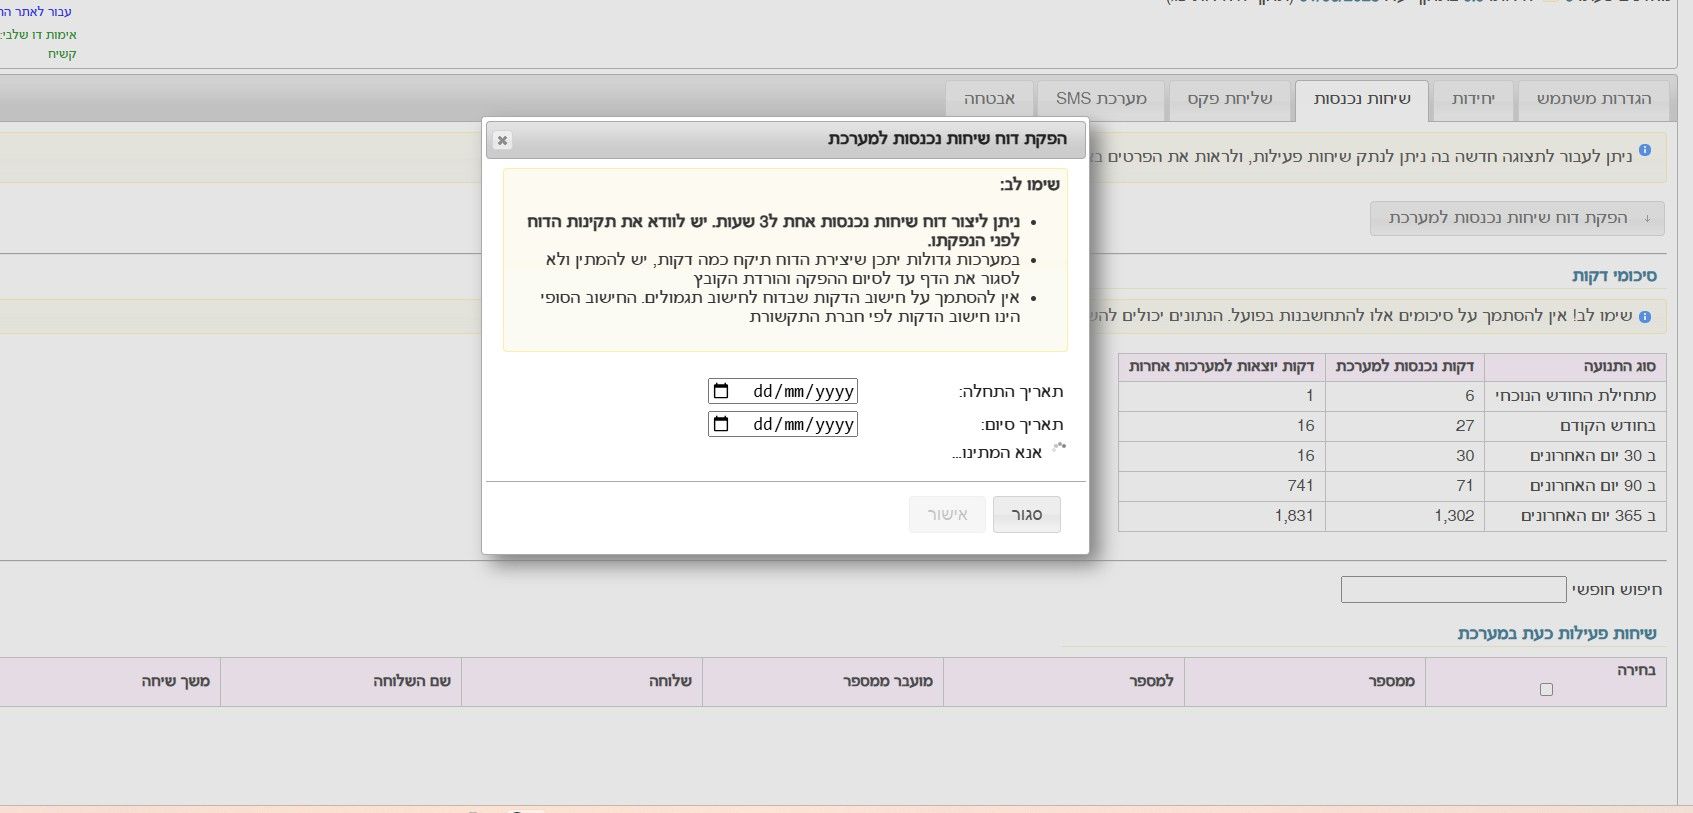
Task: Go to מערכת SMS tab
Action: pyautogui.click(x=1101, y=99)
